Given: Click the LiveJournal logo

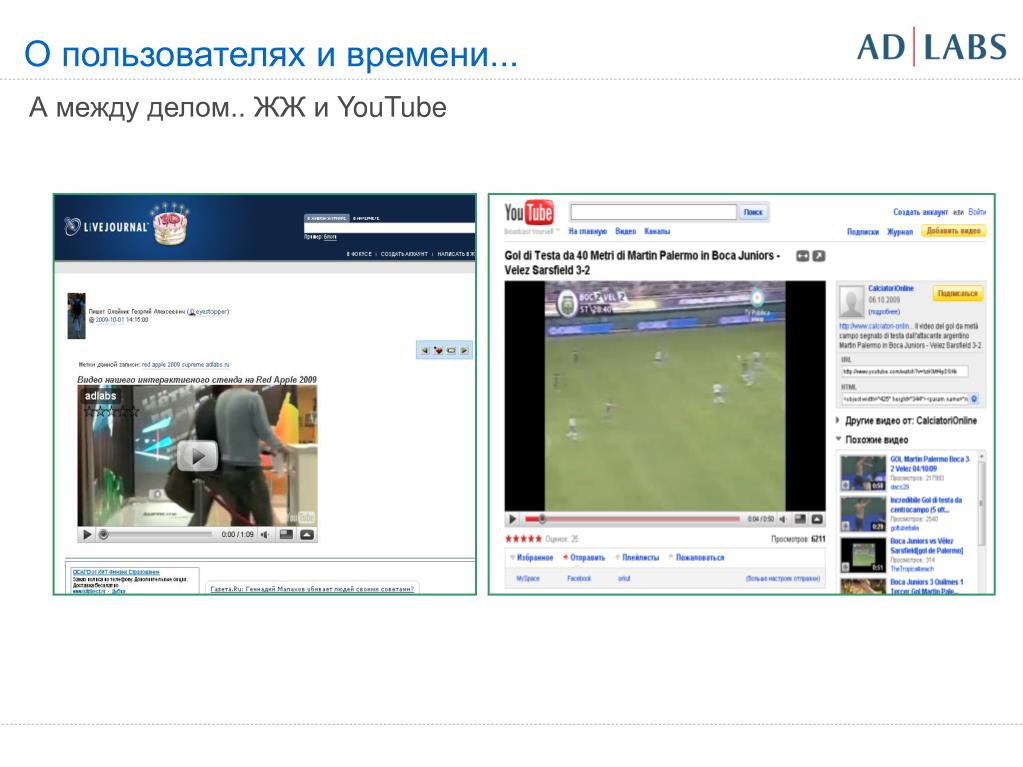Looking at the screenshot, I should point(106,227).
